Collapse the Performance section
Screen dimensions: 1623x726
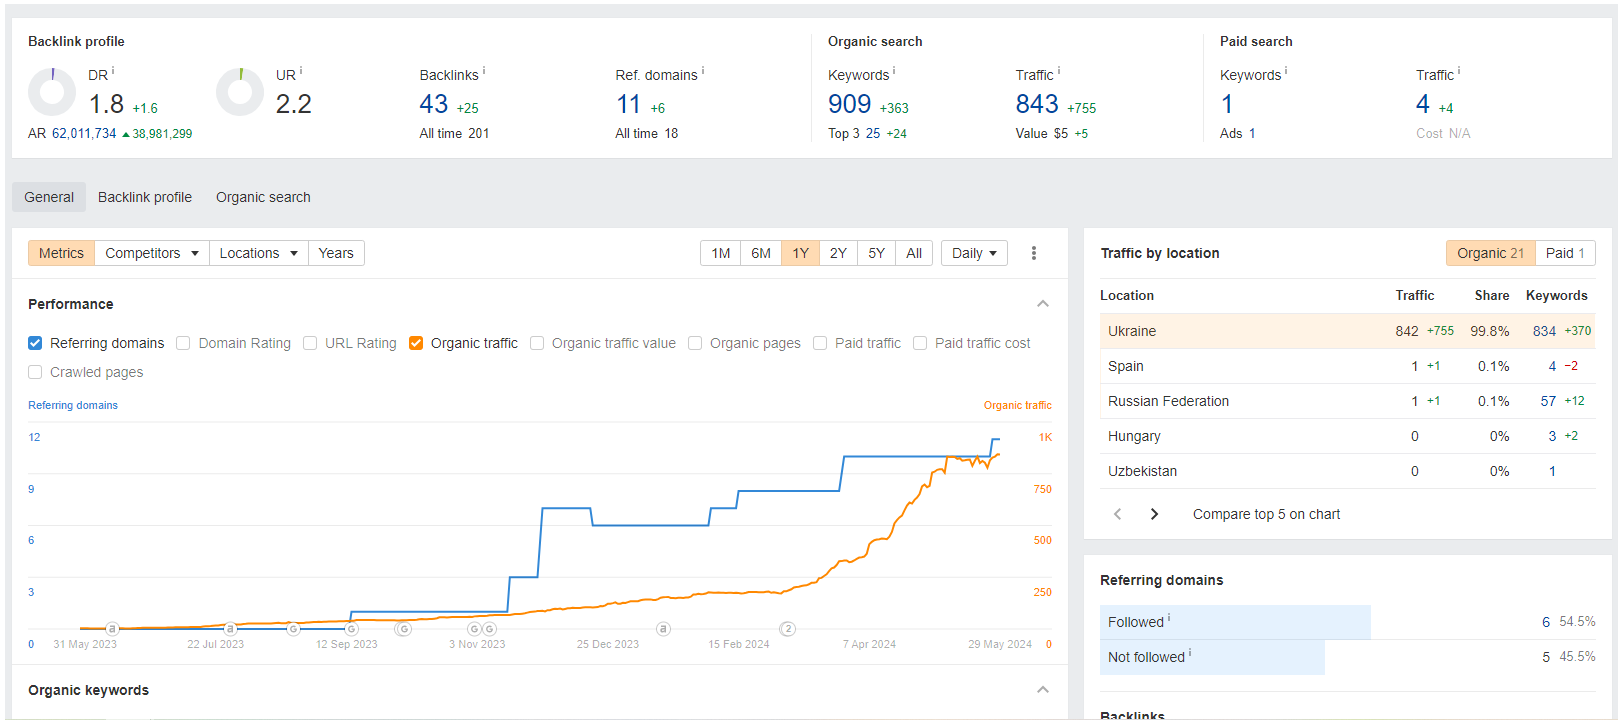1042,304
